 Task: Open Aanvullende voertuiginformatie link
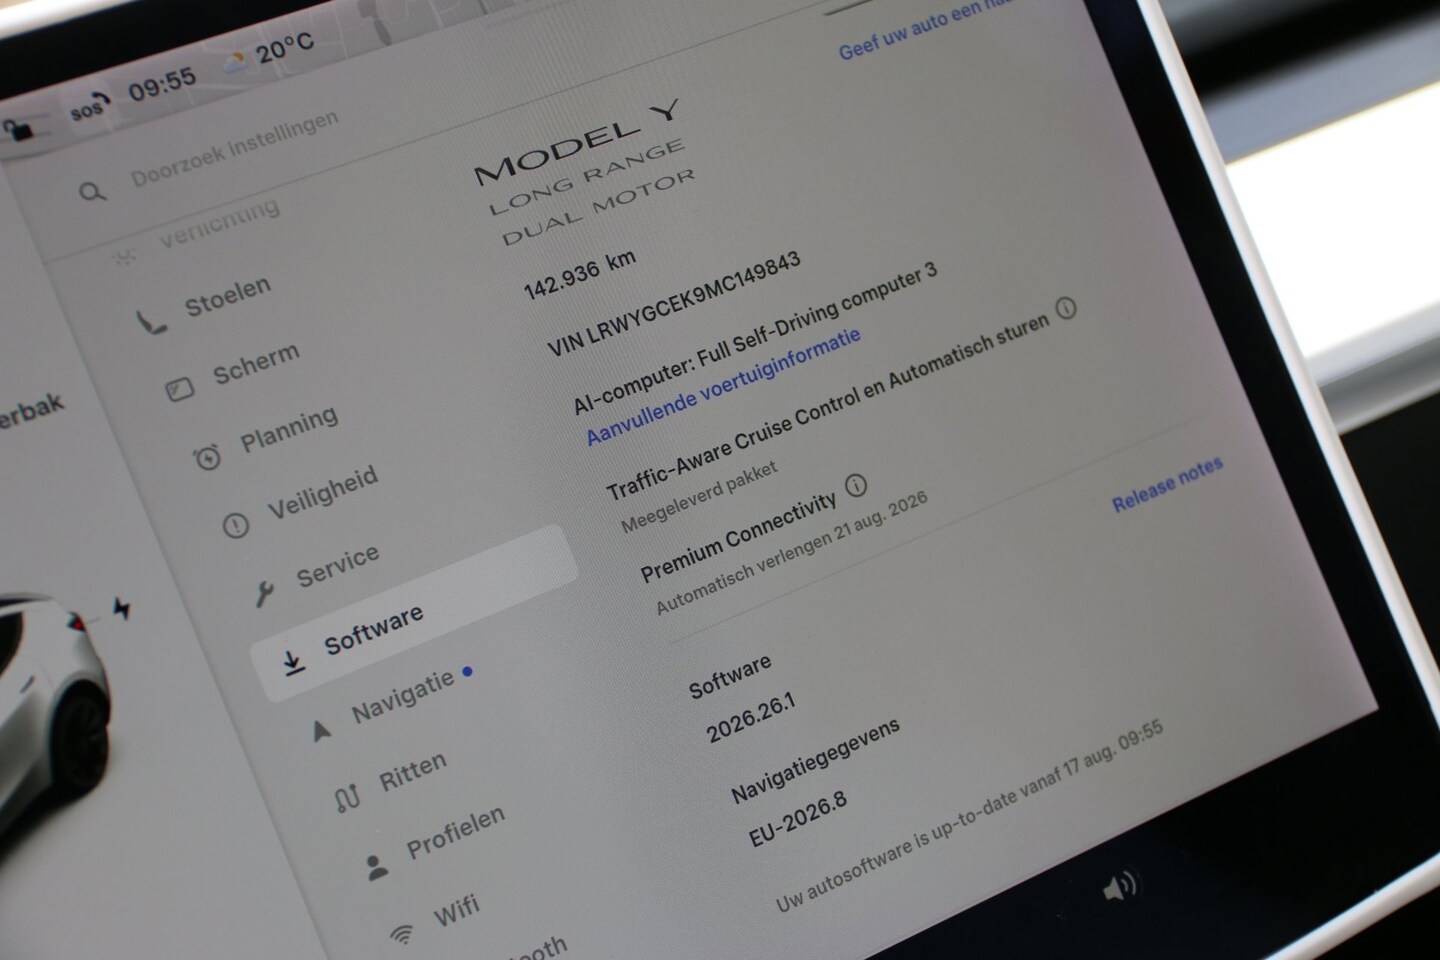point(723,387)
